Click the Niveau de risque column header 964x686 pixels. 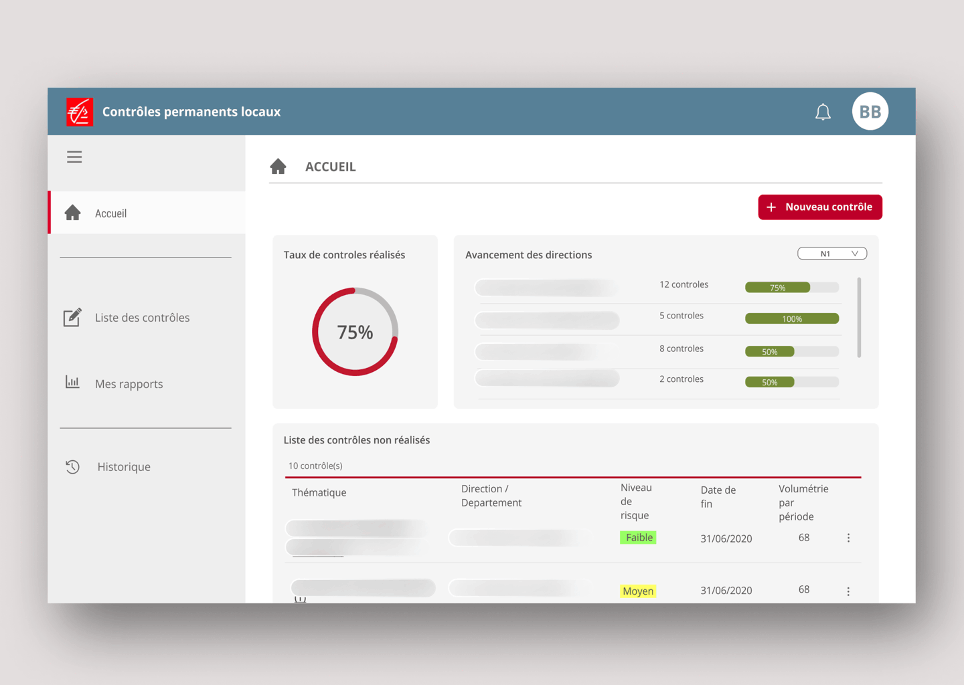click(635, 501)
